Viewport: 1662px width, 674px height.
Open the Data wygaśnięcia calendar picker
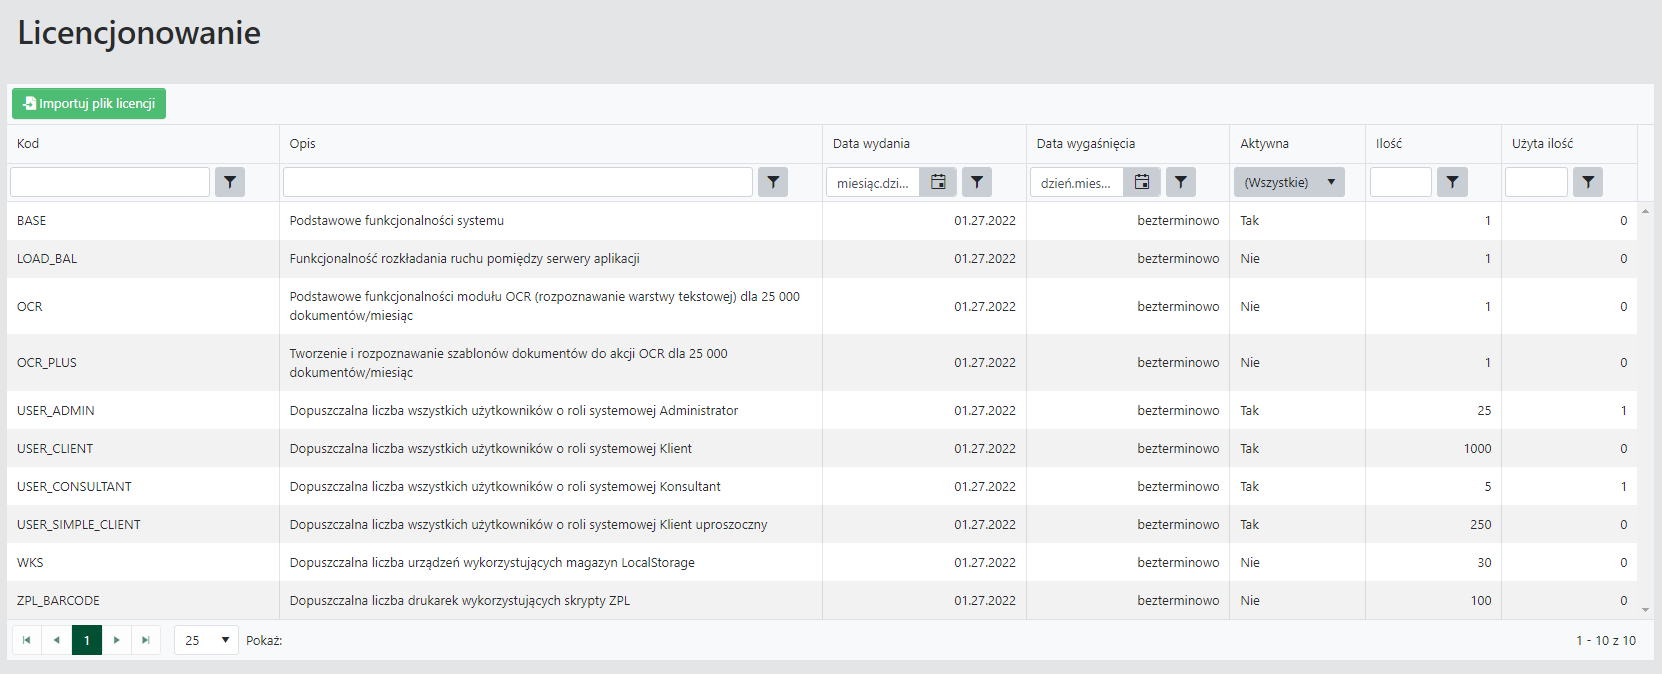point(1142,182)
